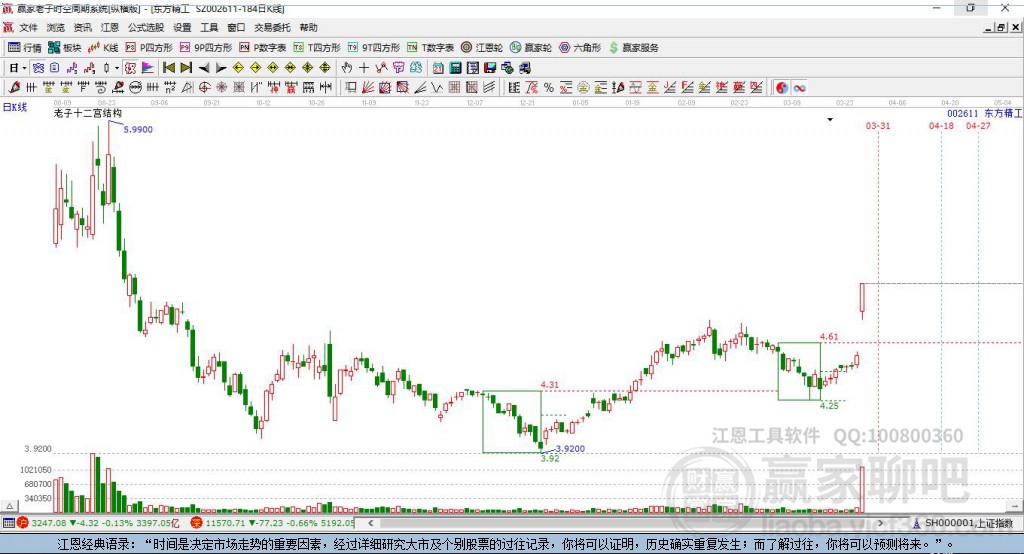The height and width of the screenshot is (554, 1024).
Task: Open the T四方形 time square
Action: coord(317,48)
